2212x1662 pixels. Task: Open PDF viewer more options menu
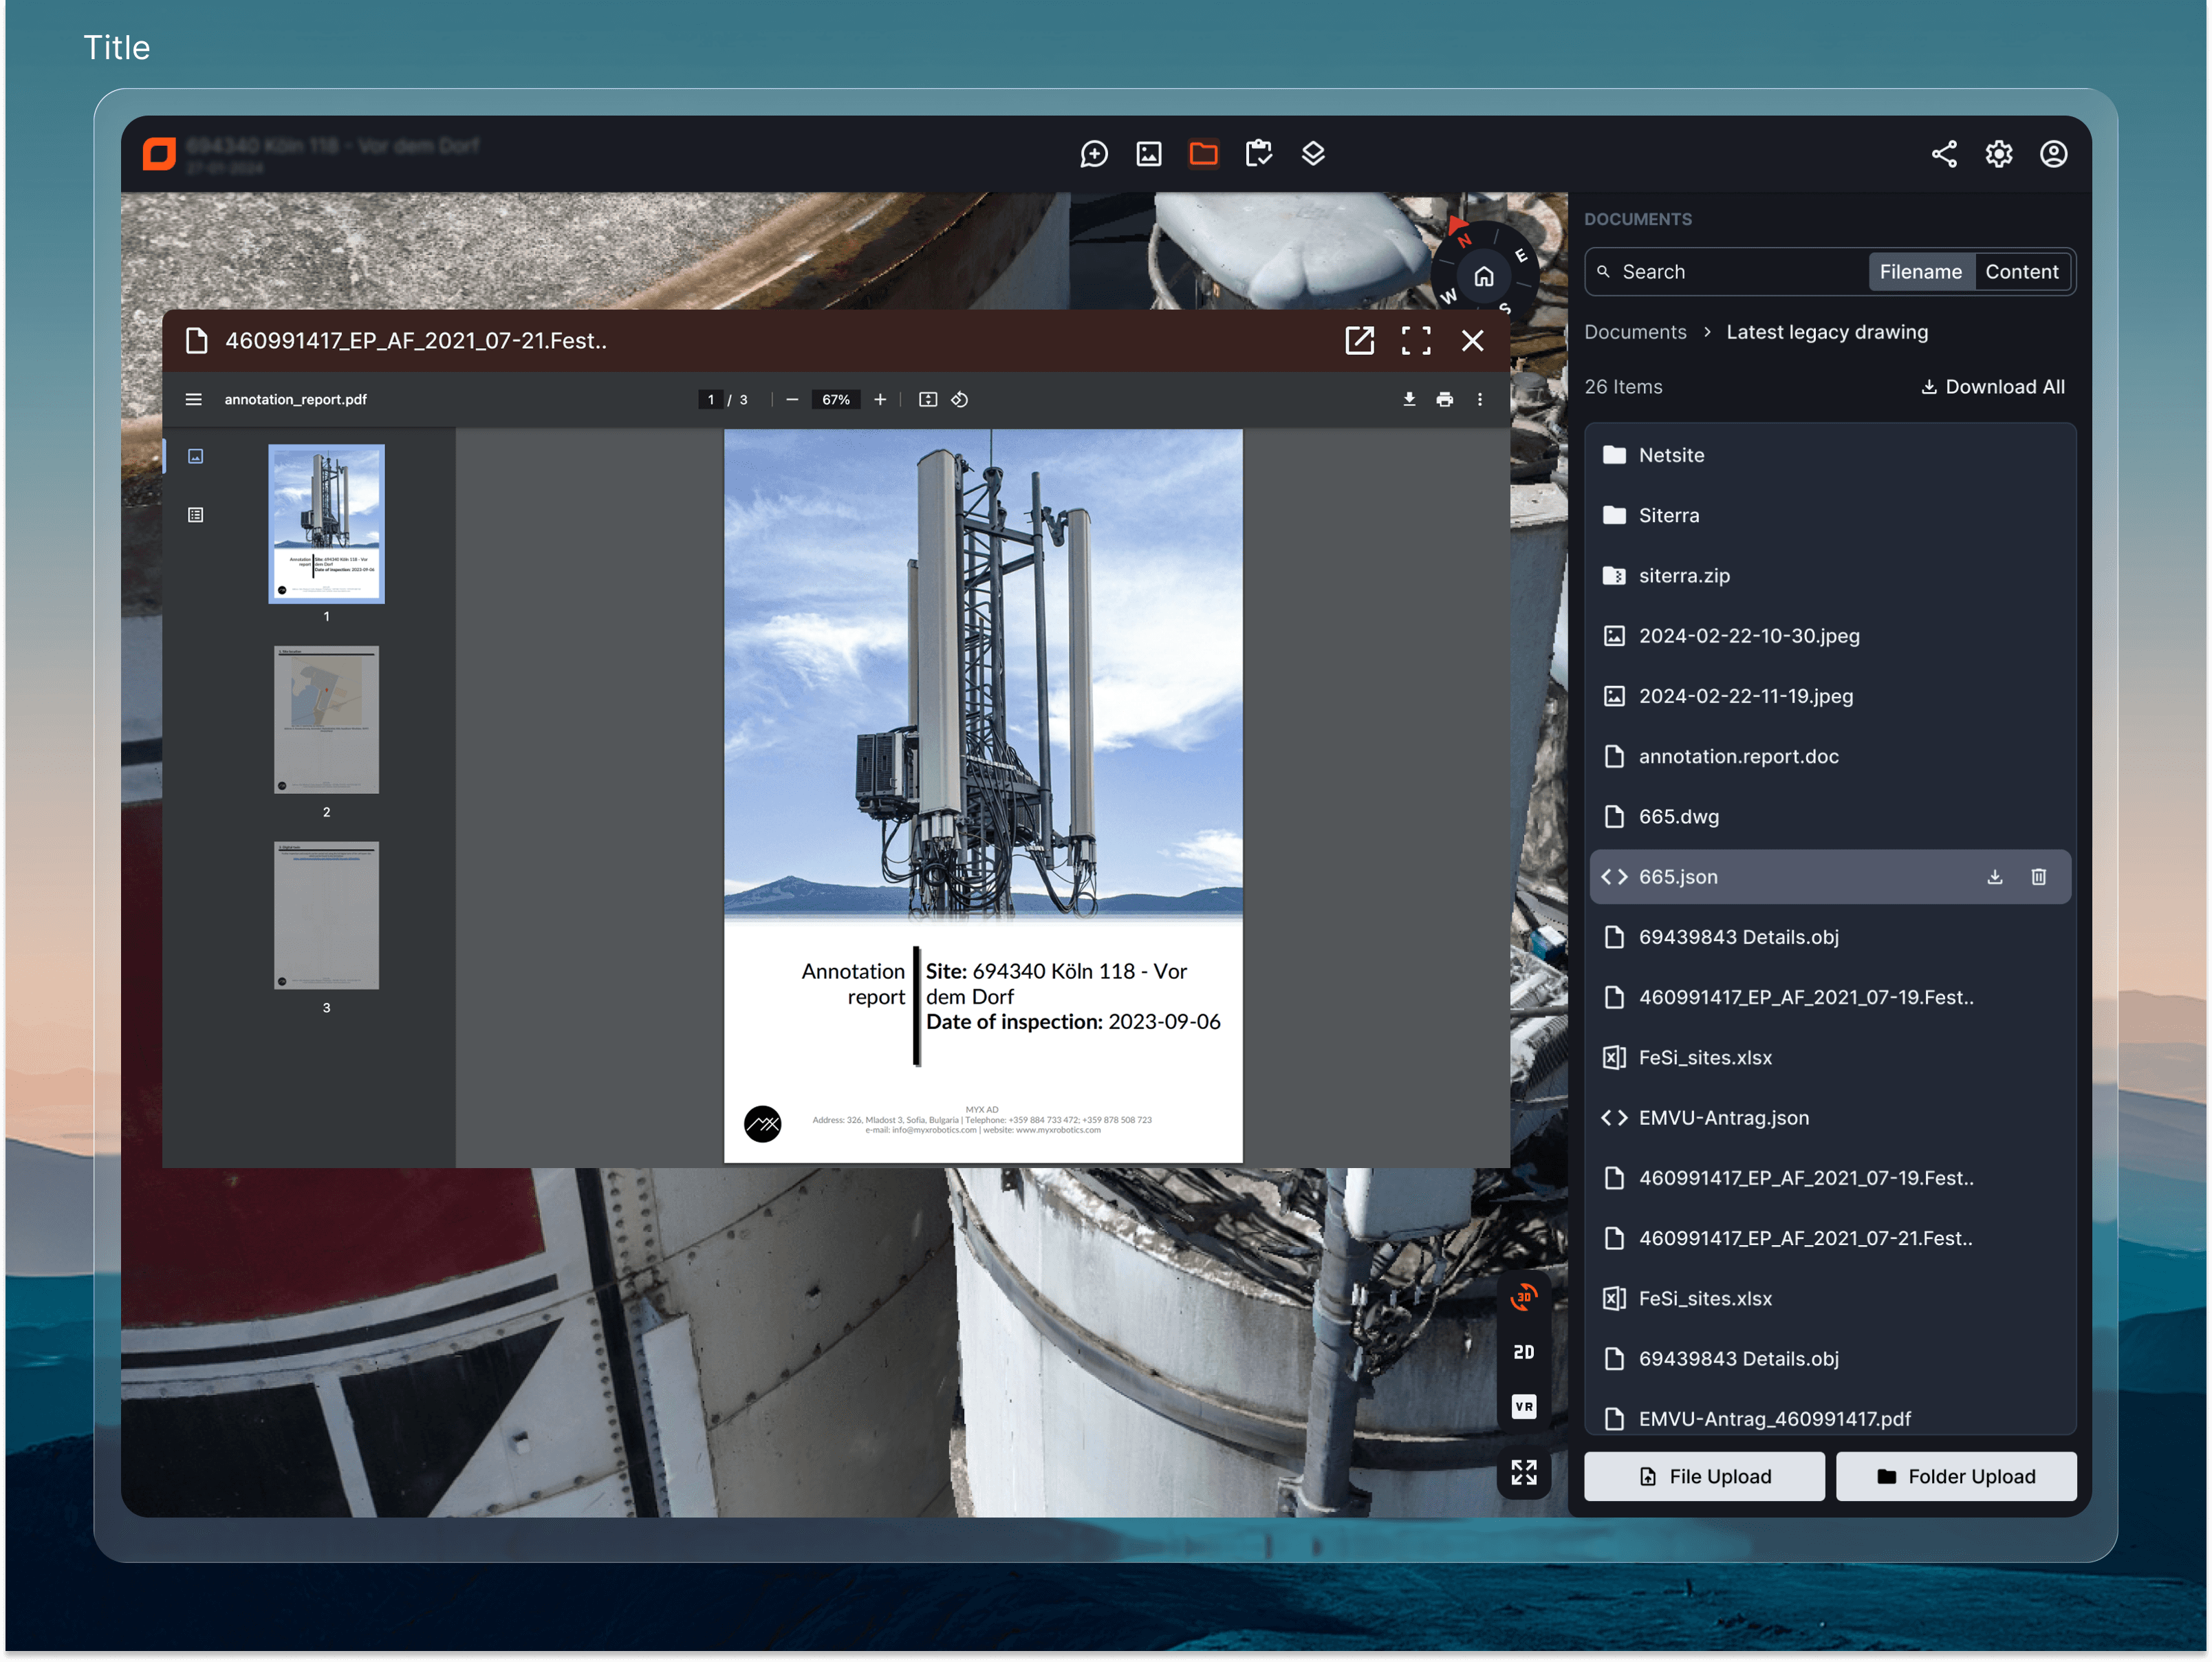(1480, 399)
